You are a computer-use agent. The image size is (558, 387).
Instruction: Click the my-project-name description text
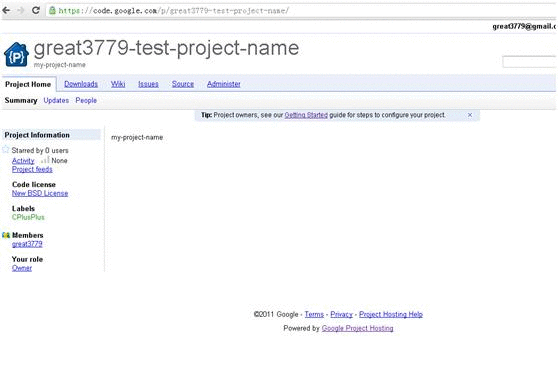click(x=137, y=137)
